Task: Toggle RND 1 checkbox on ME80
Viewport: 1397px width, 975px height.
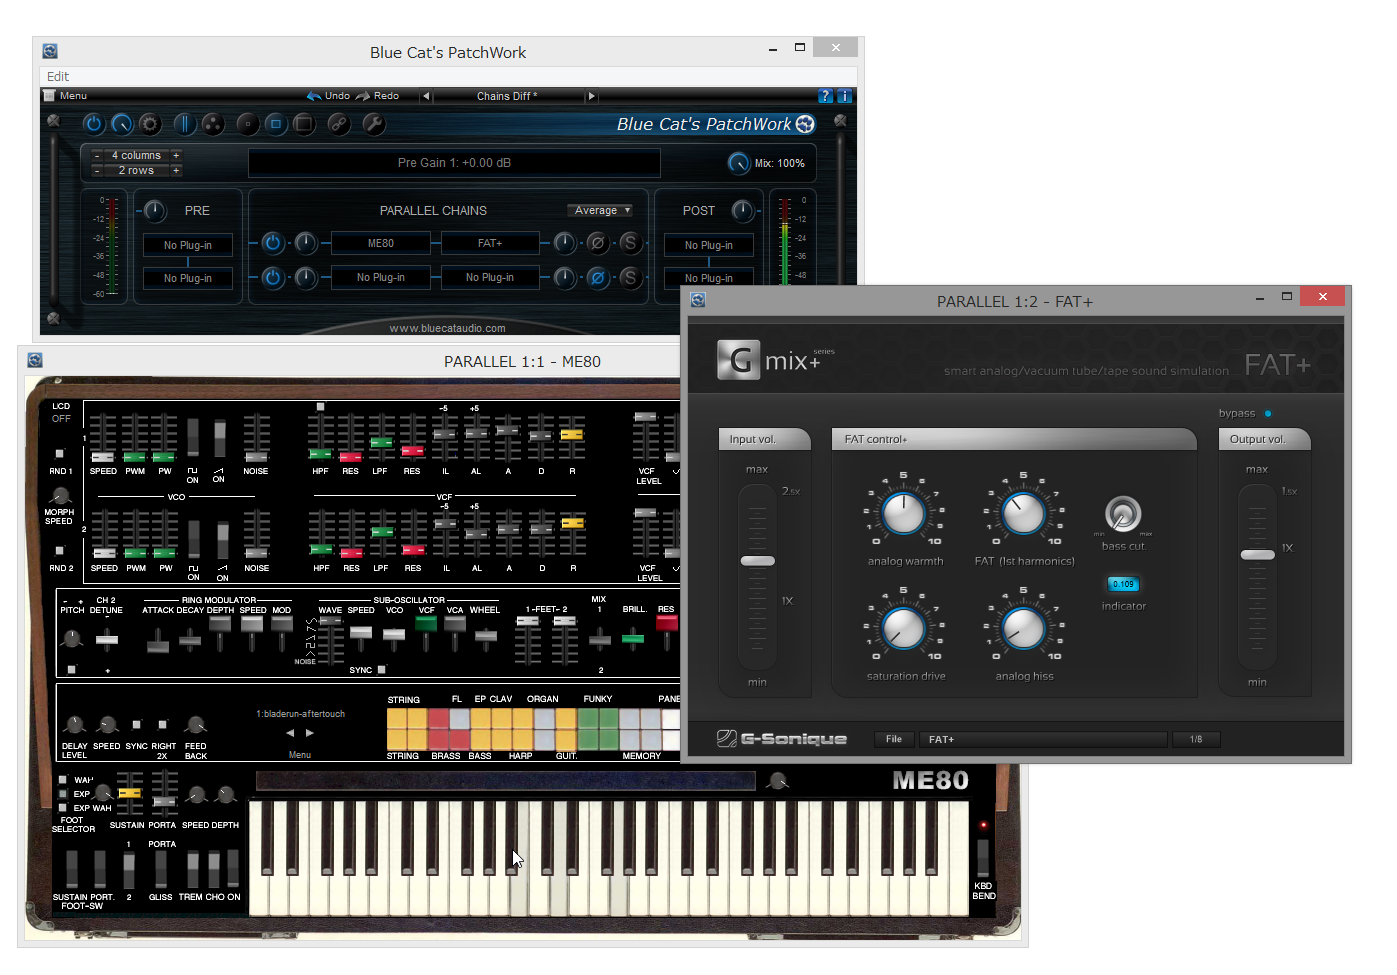Action: (x=59, y=454)
